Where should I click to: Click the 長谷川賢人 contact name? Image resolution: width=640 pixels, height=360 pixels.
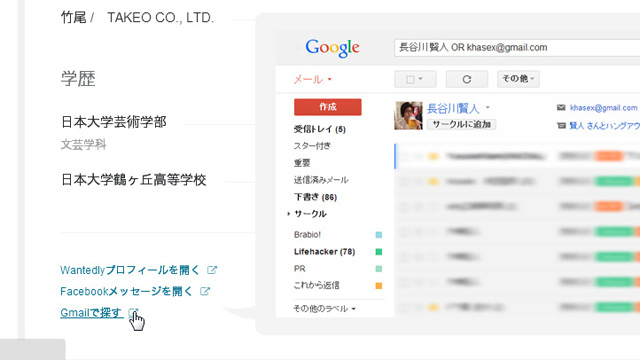click(x=453, y=108)
